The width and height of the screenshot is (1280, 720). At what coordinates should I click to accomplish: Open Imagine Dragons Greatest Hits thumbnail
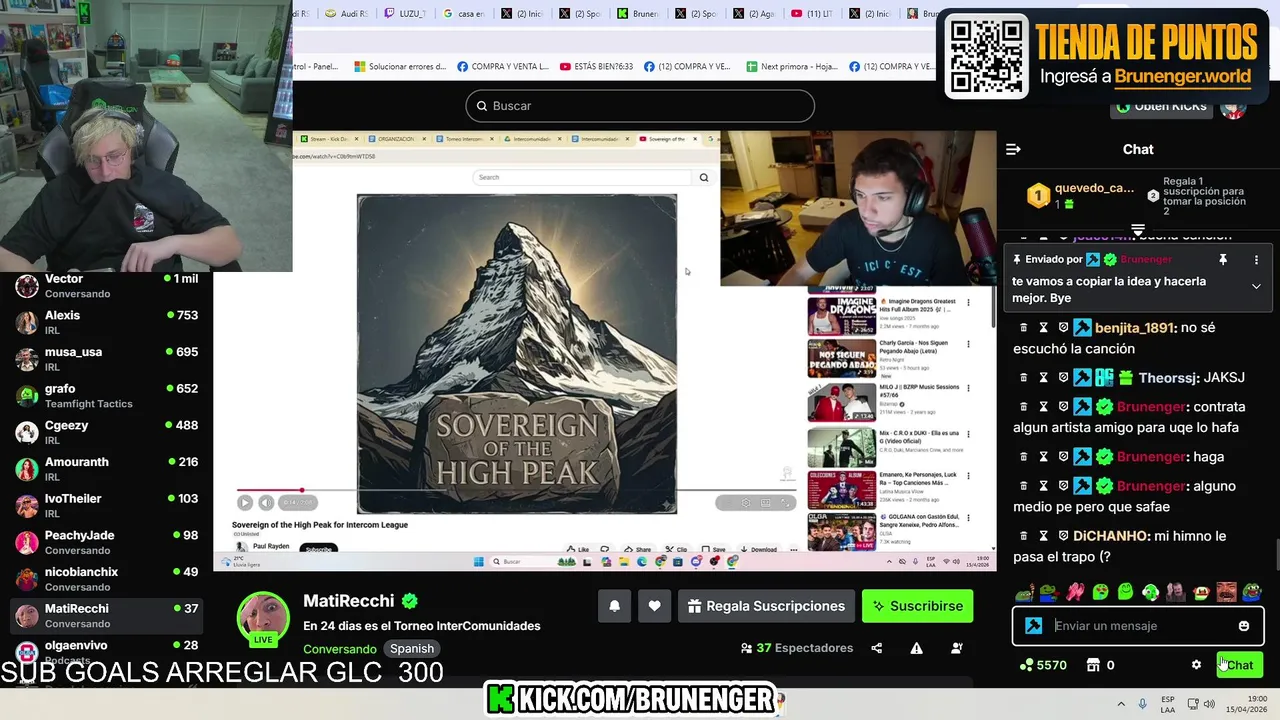[841, 315]
